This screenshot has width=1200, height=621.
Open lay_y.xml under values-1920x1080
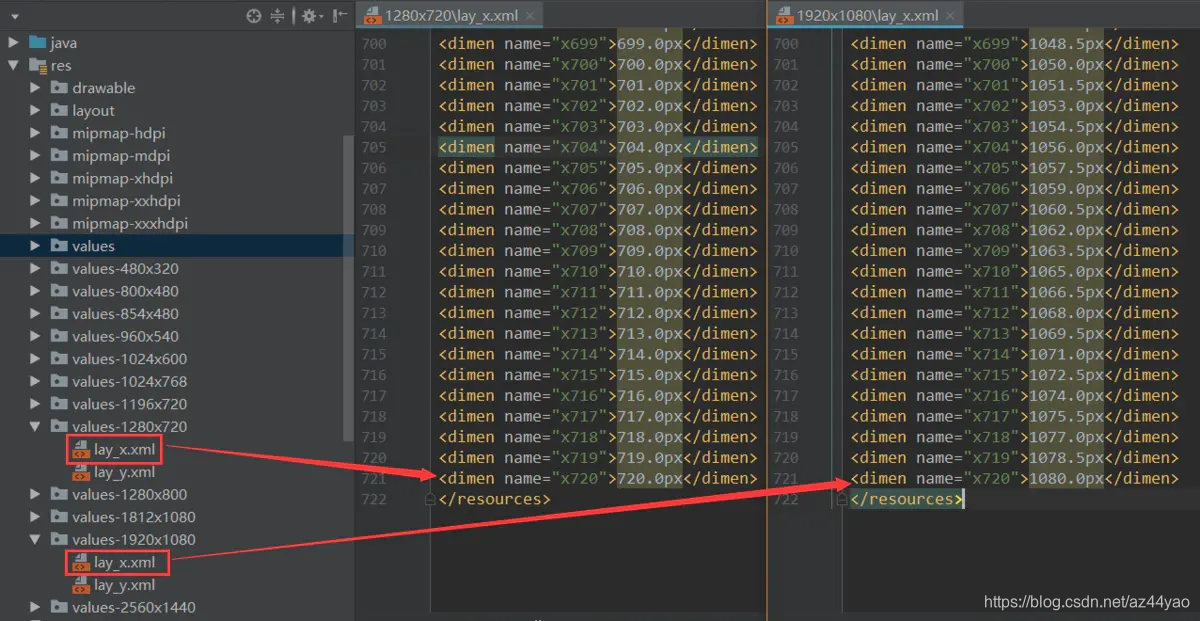[x=125, y=585]
